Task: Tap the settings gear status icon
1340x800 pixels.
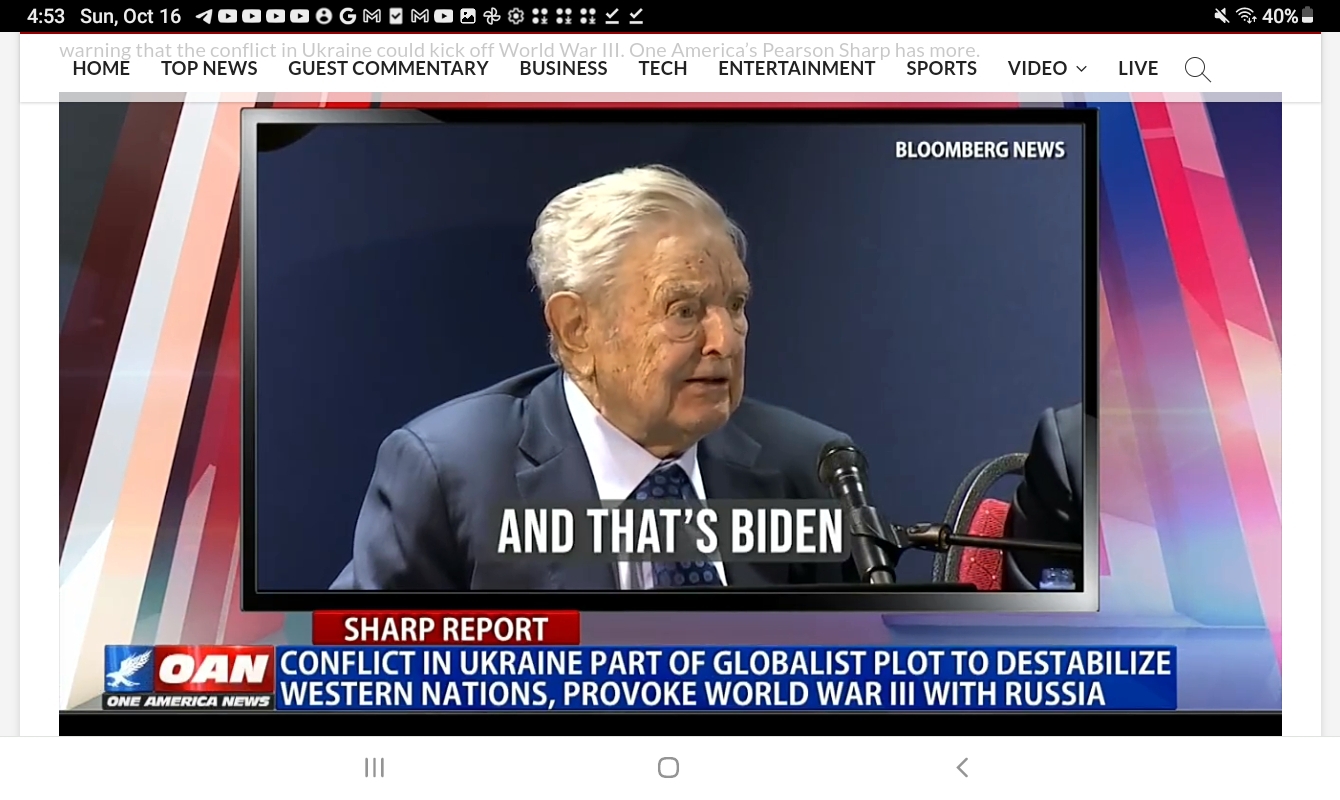Action: pos(516,16)
